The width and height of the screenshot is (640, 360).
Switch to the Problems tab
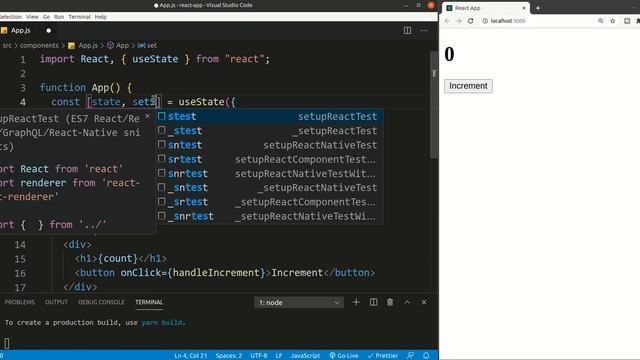click(x=20, y=302)
